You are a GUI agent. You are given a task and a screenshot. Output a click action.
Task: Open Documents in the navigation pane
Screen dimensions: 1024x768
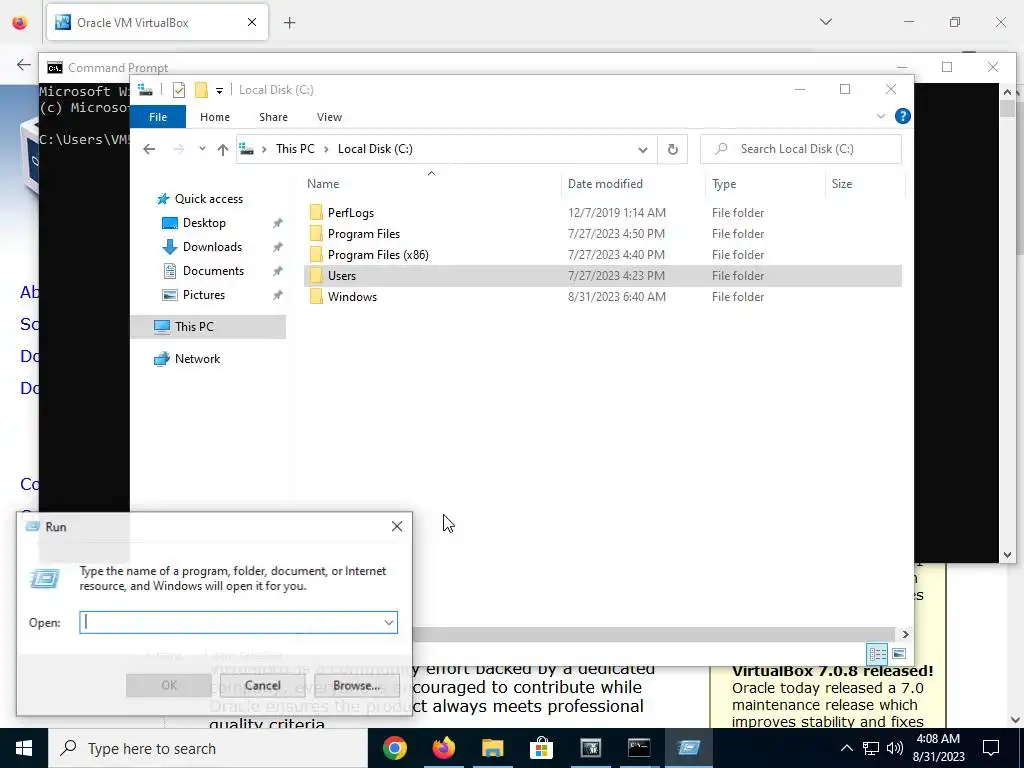pyautogui.click(x=213, y=271)
